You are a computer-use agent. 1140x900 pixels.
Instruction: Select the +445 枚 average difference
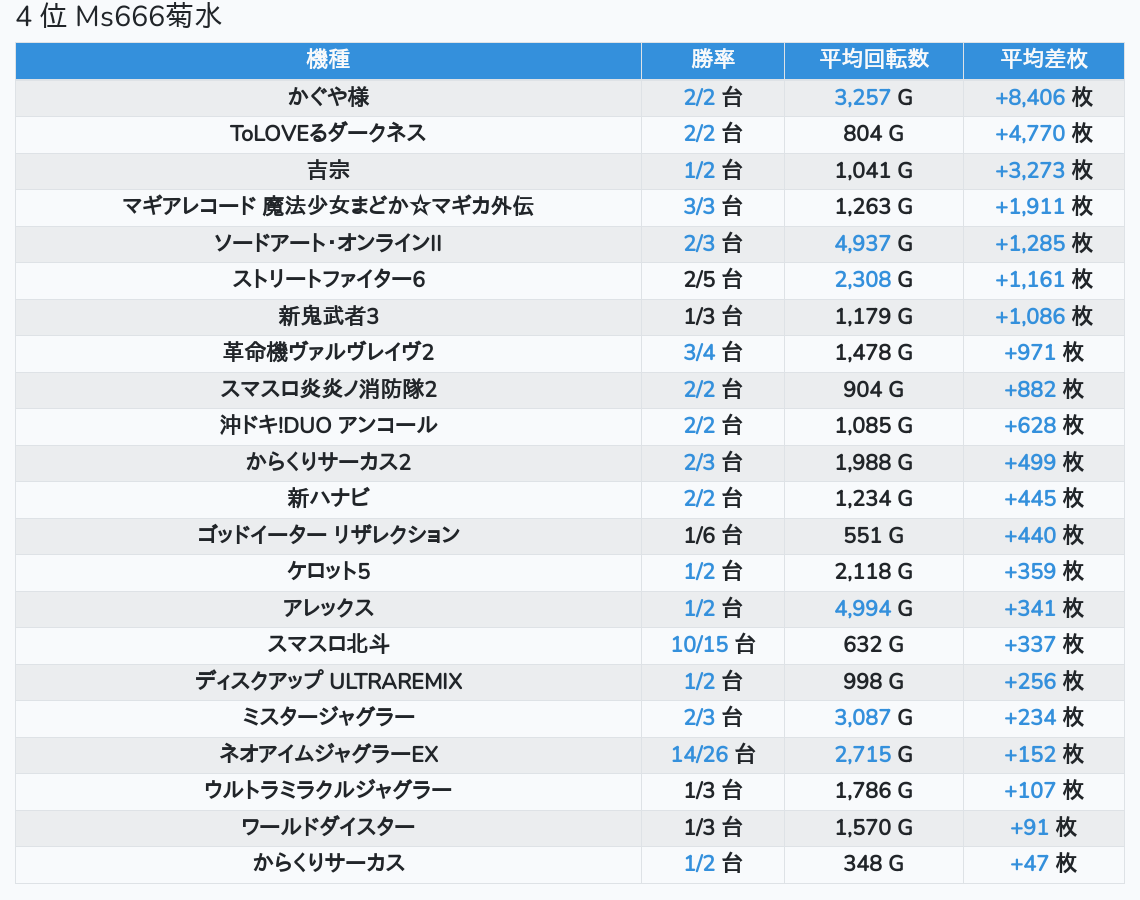1043,499
